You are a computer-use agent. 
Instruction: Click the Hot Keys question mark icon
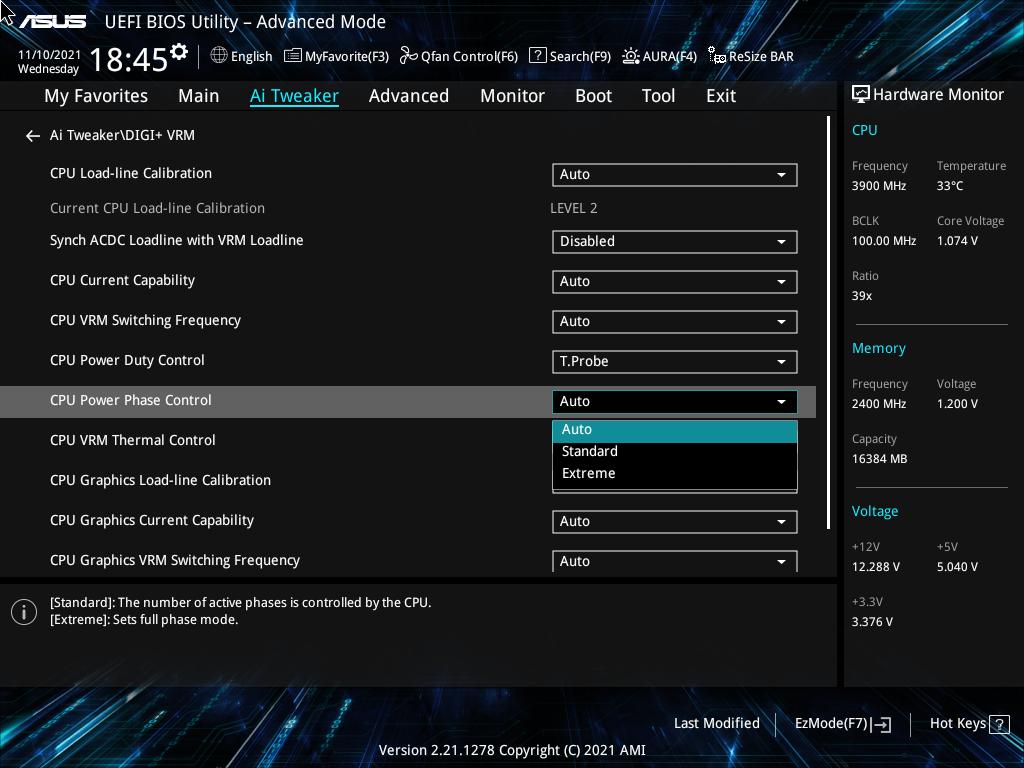(999, 724)
